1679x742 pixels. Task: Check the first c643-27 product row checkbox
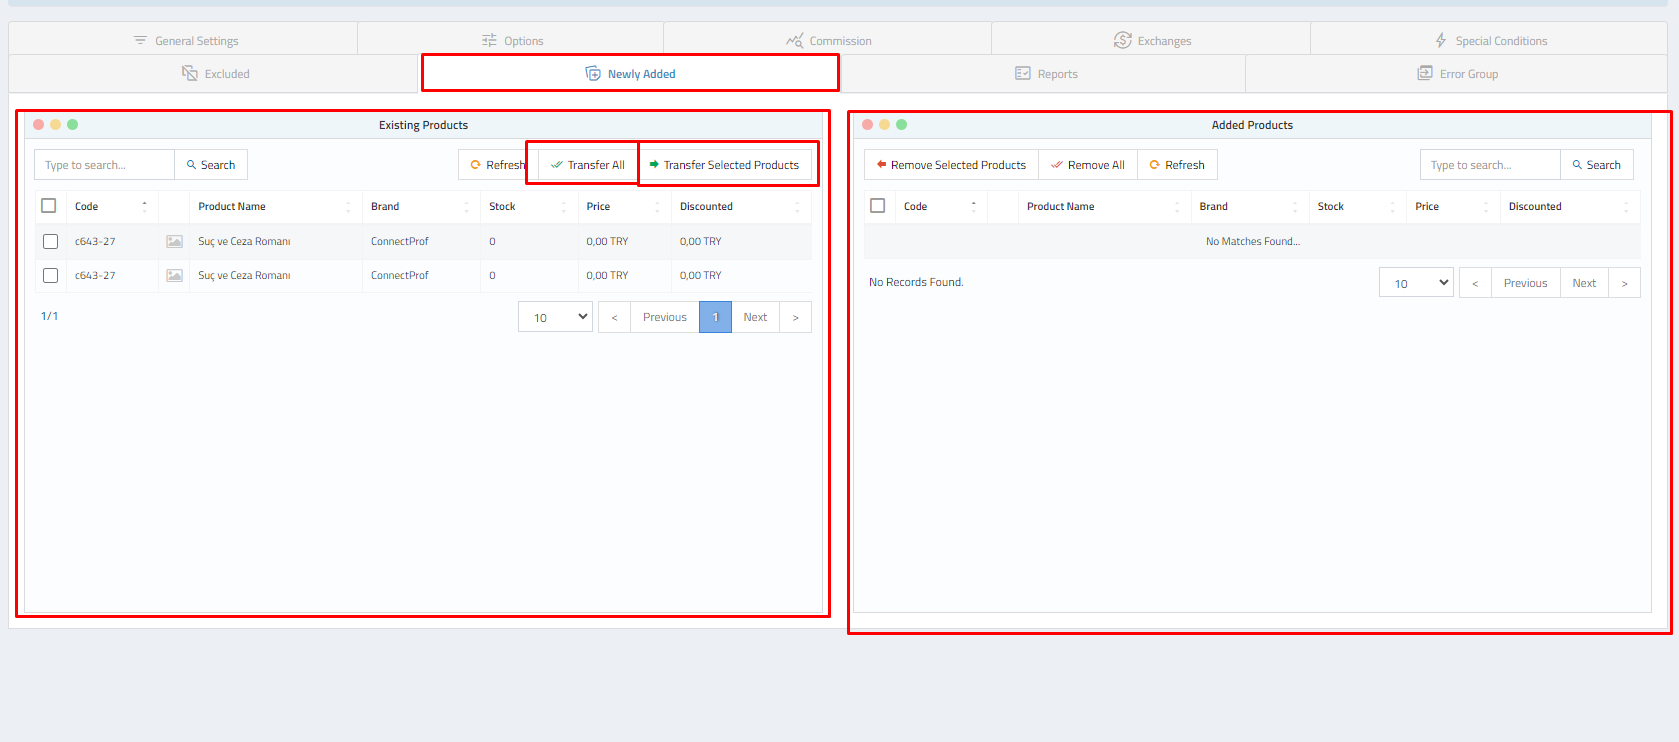pos(51,241)
